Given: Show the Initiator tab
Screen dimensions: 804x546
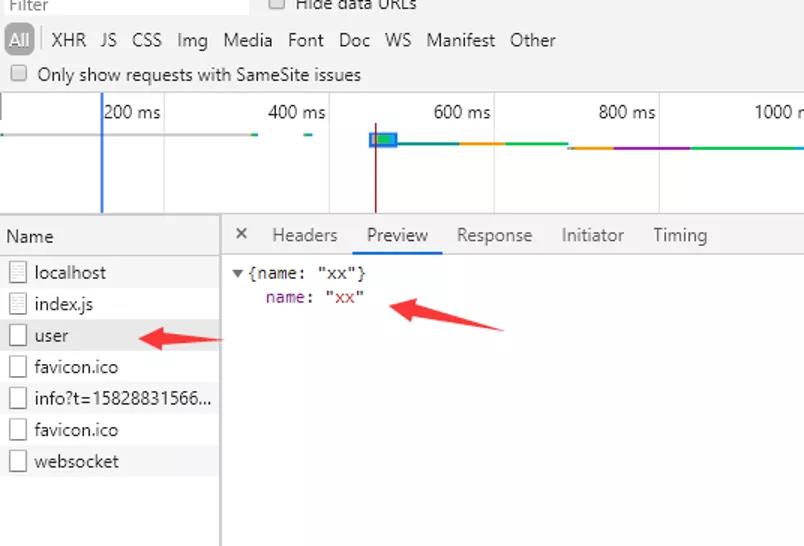Looking at the screenshot, I should tap(592, 235).
